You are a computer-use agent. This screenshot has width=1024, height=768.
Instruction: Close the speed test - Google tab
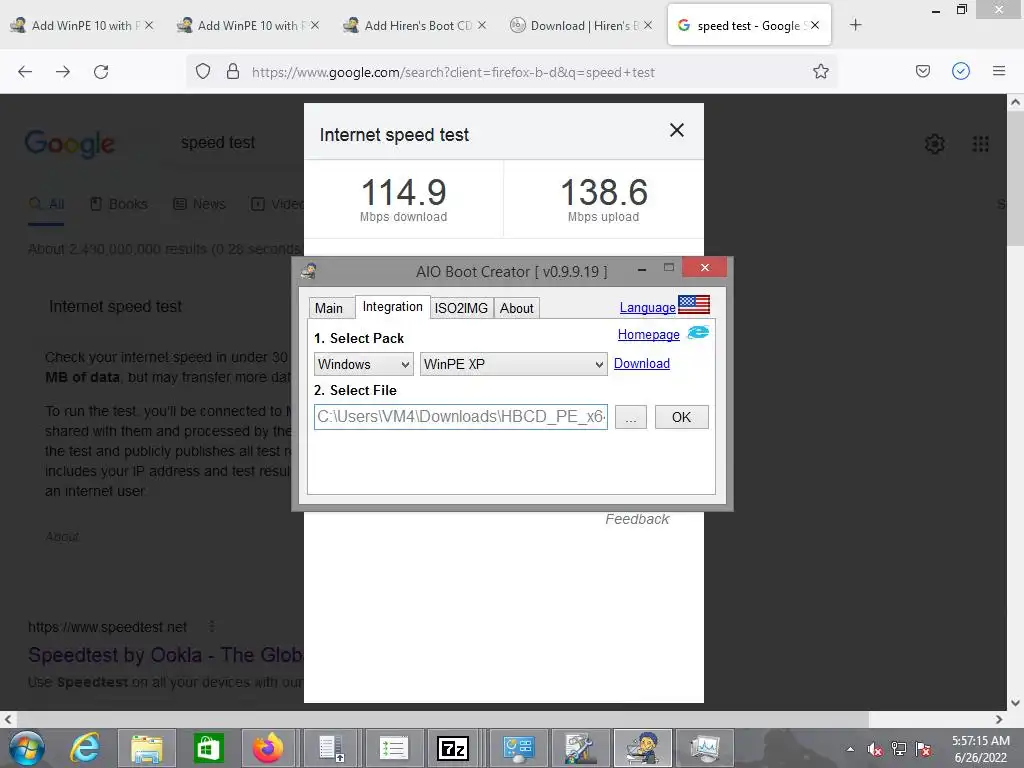(x=815, y=25)
